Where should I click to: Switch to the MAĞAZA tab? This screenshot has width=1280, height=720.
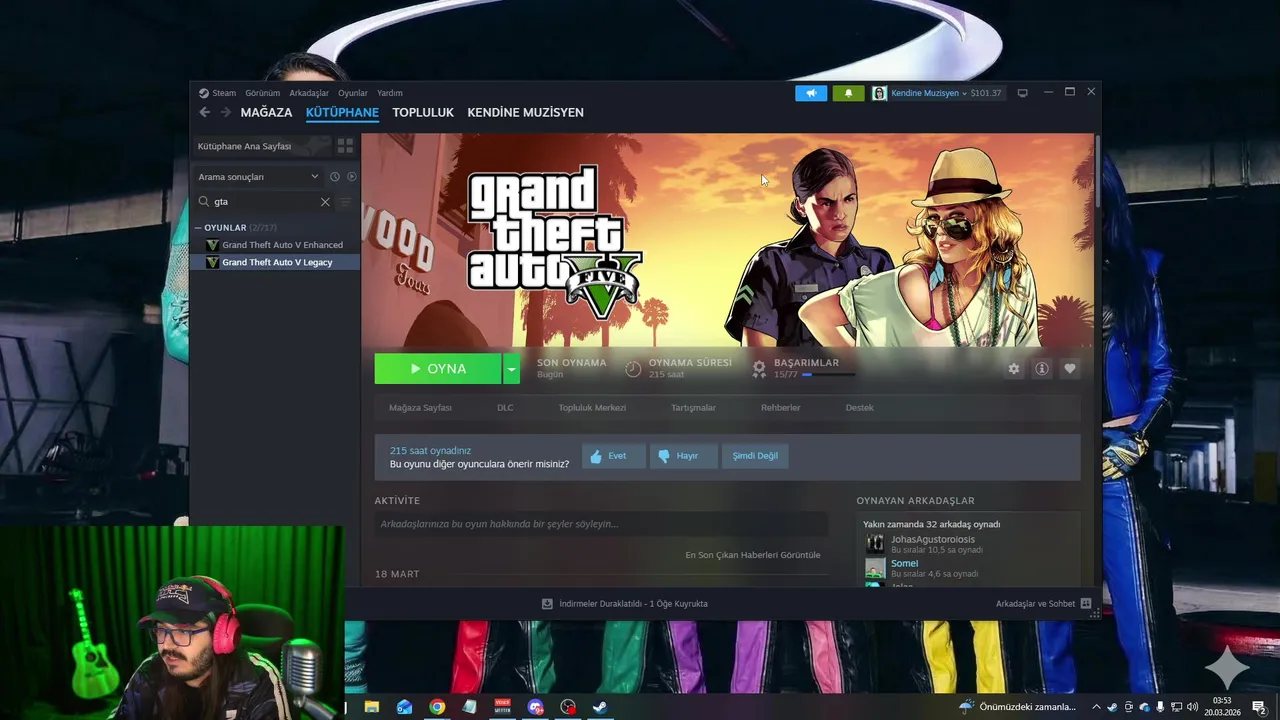(266, 112)
